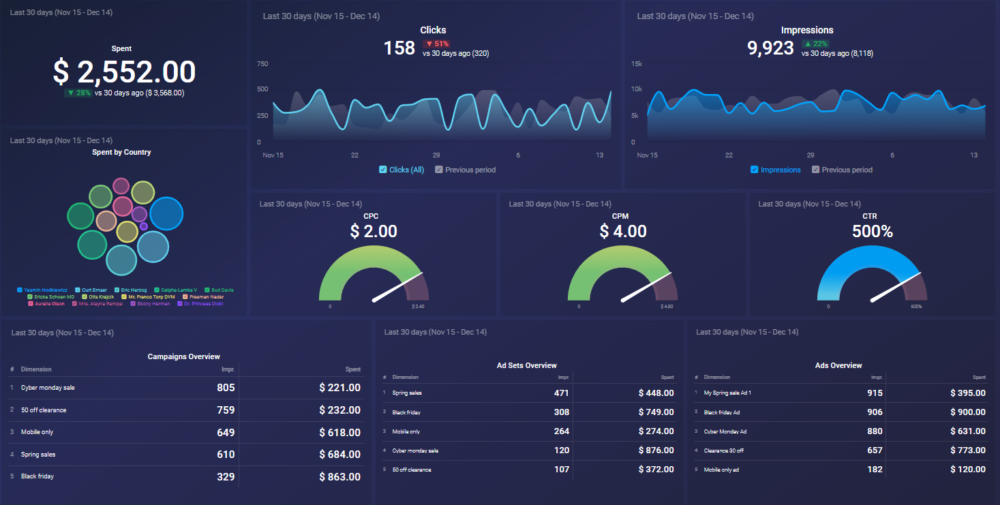1000x505 pixels.
Task: Select Black friday row in Ad Sets
Action: [x=529, y=412]
